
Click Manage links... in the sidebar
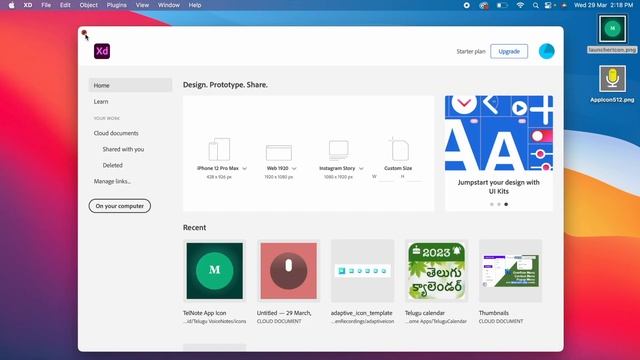[112, 181]
